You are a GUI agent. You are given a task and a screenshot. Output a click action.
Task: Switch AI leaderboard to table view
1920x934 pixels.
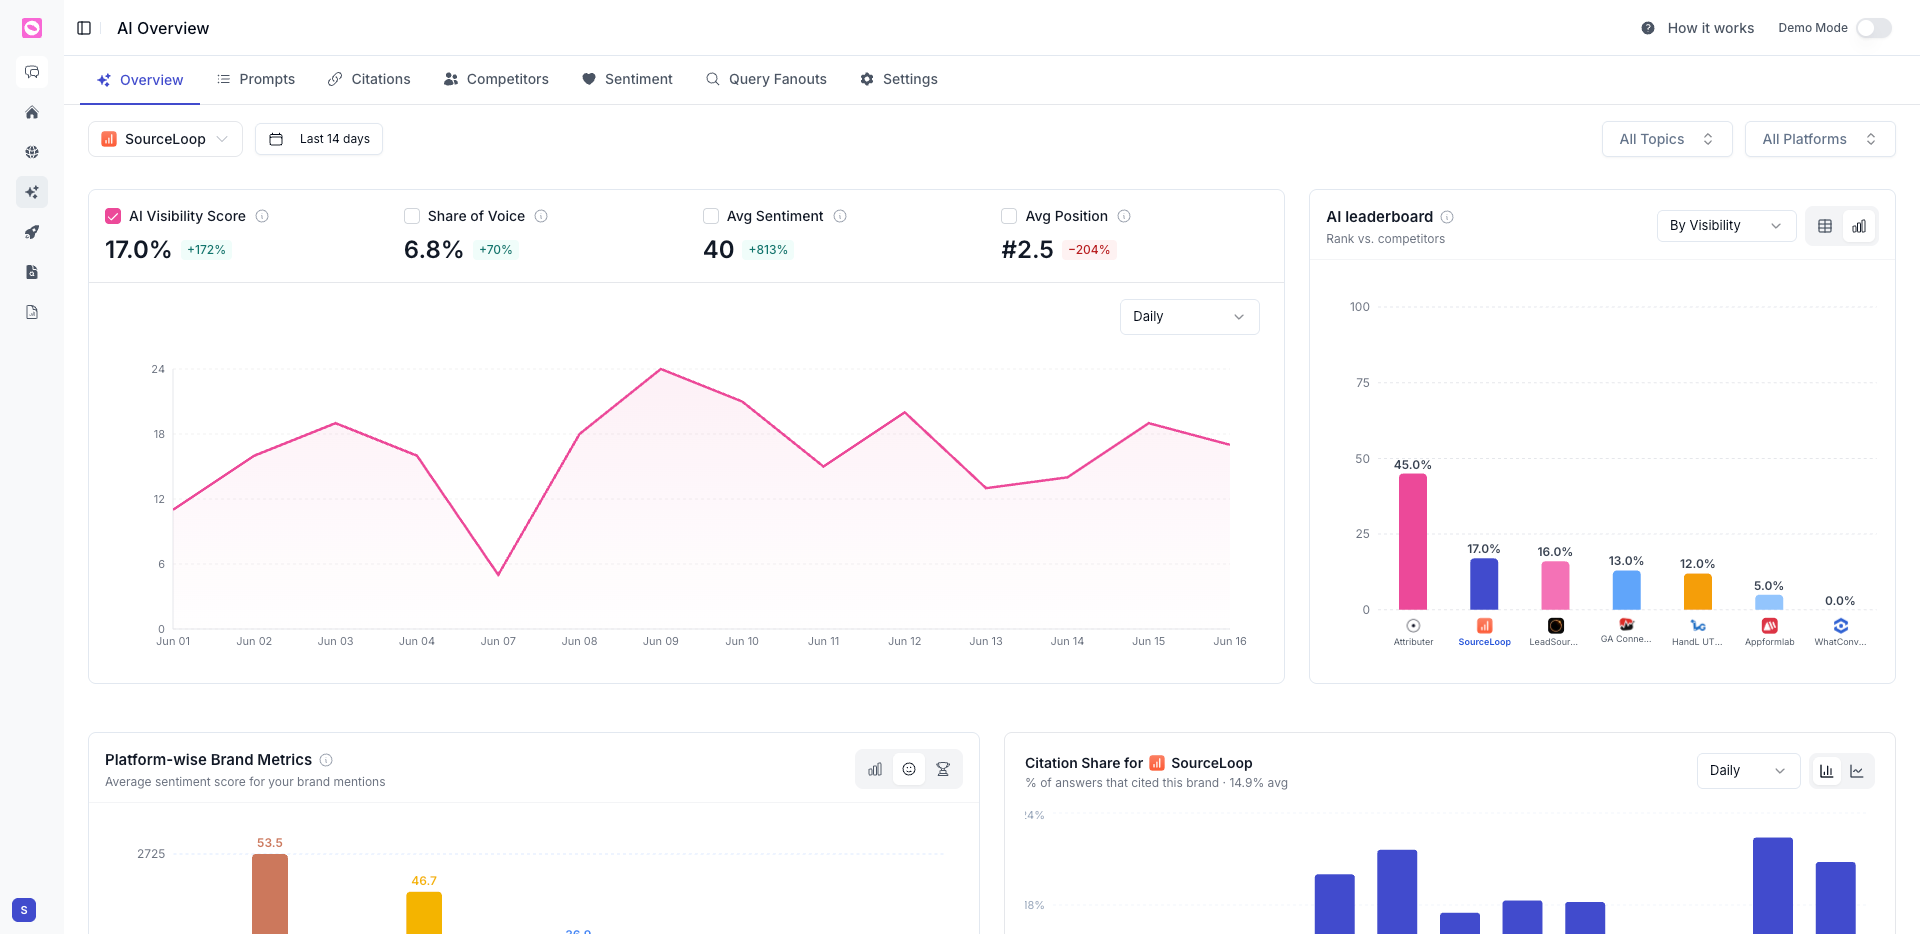pyautogui.click(x=1825, y=226)
